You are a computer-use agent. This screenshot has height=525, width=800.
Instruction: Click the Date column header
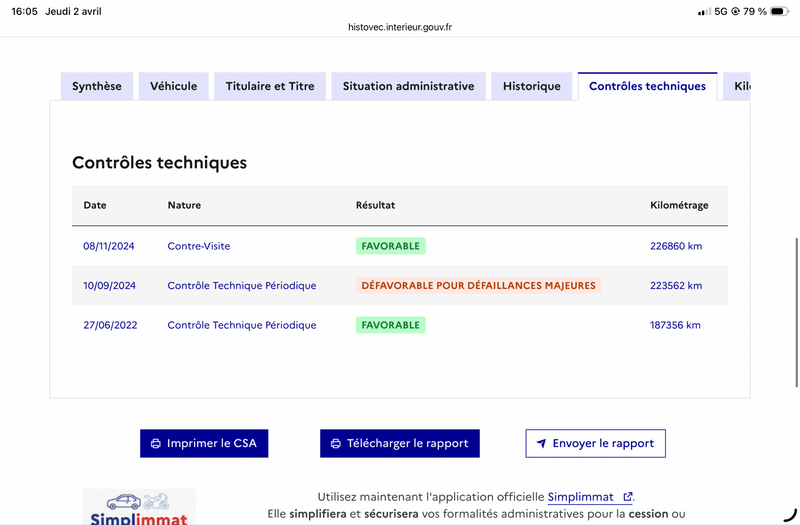pyautogui.click(x=95, y=205)
